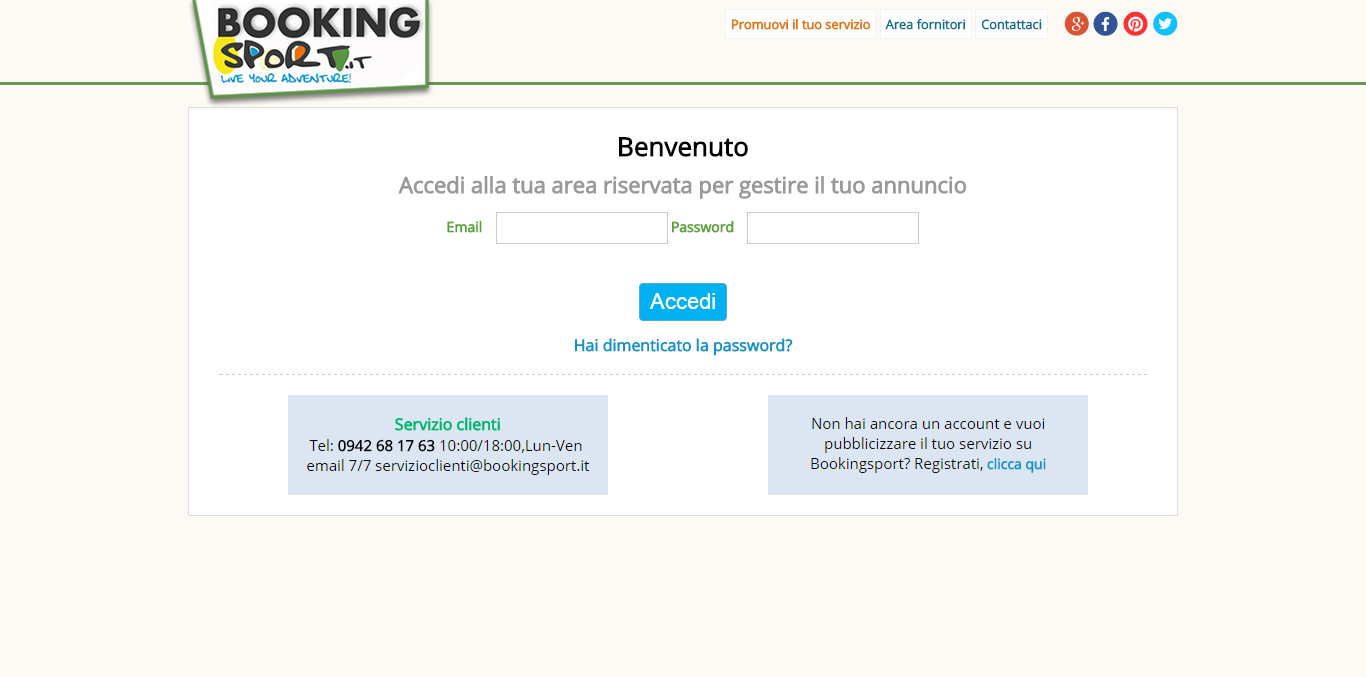
Task: Open the Google Plus social icon
Action: tap(1076, 24)
